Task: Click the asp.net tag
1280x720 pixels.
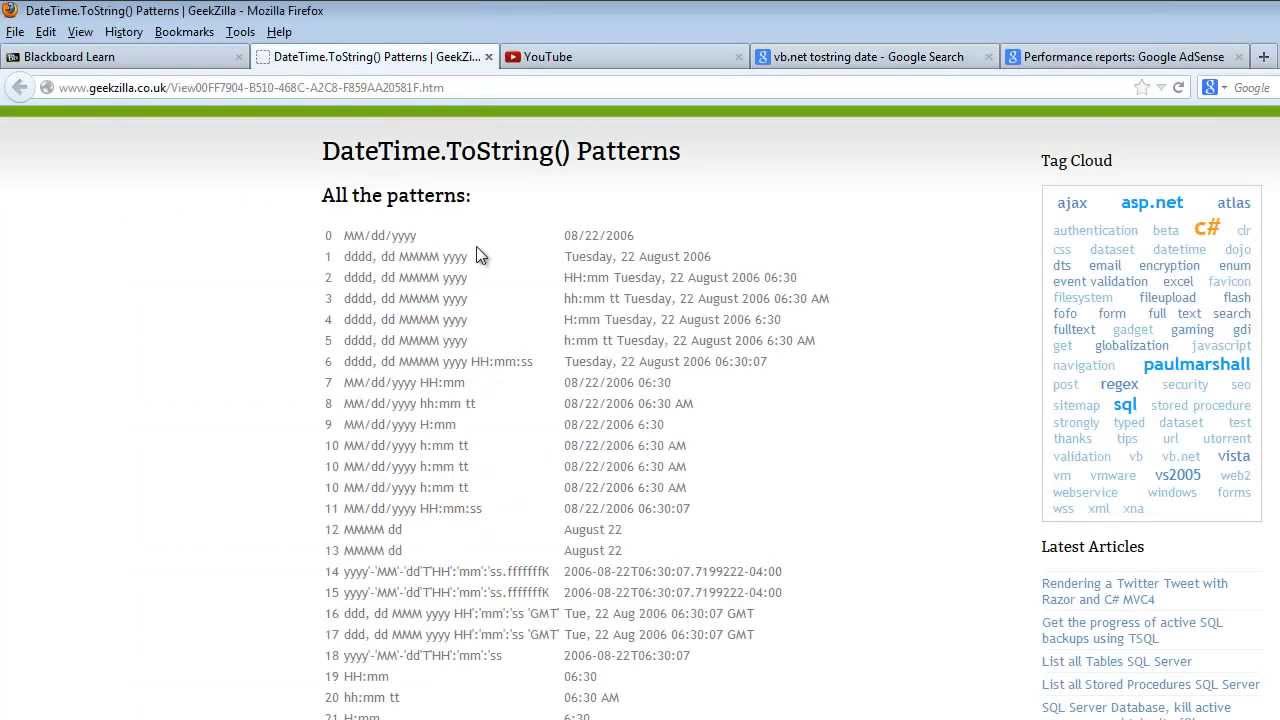Action: (1152, 202)
